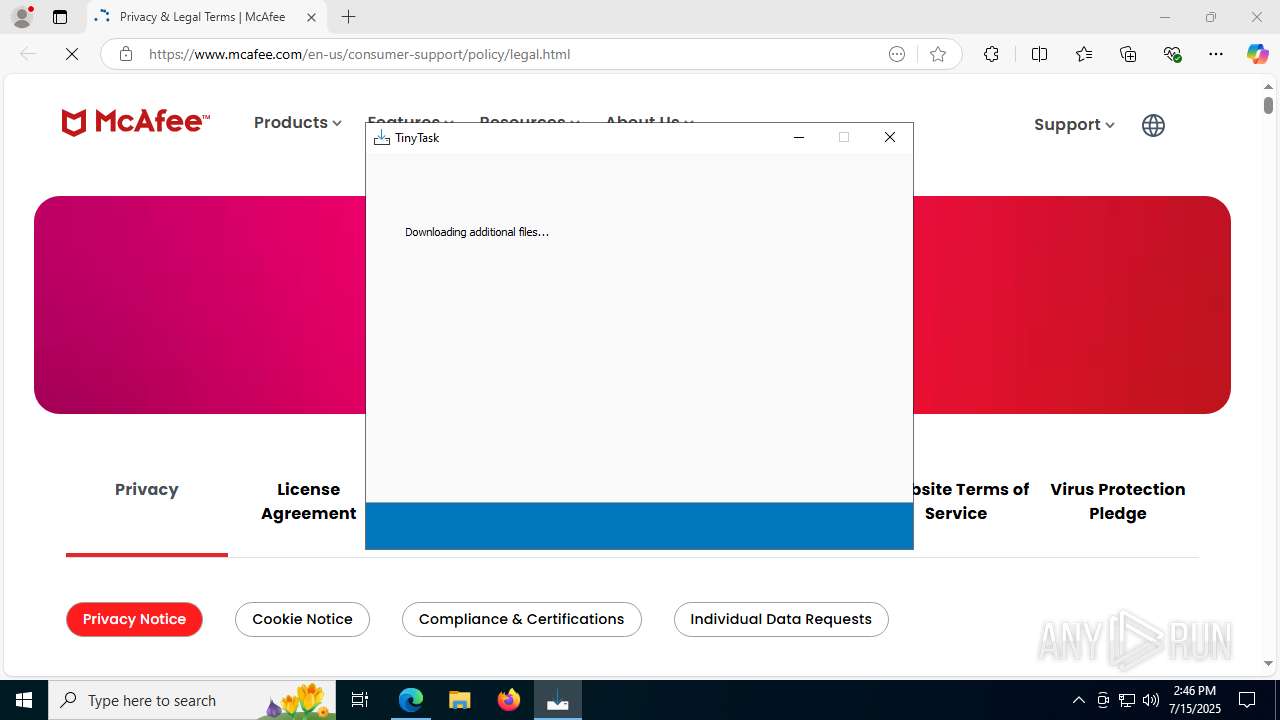Open Edge settings and more menu

[x=1216, y=54]
